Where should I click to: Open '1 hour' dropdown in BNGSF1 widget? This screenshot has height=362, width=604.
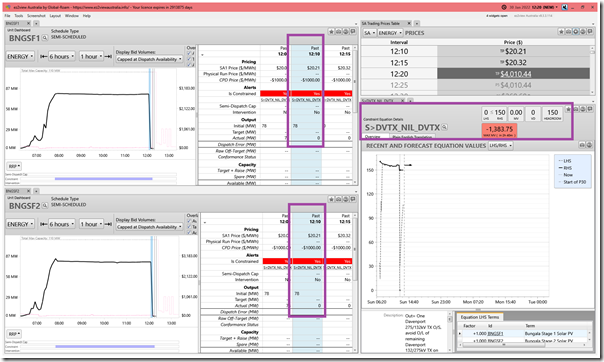click(91, 56)
